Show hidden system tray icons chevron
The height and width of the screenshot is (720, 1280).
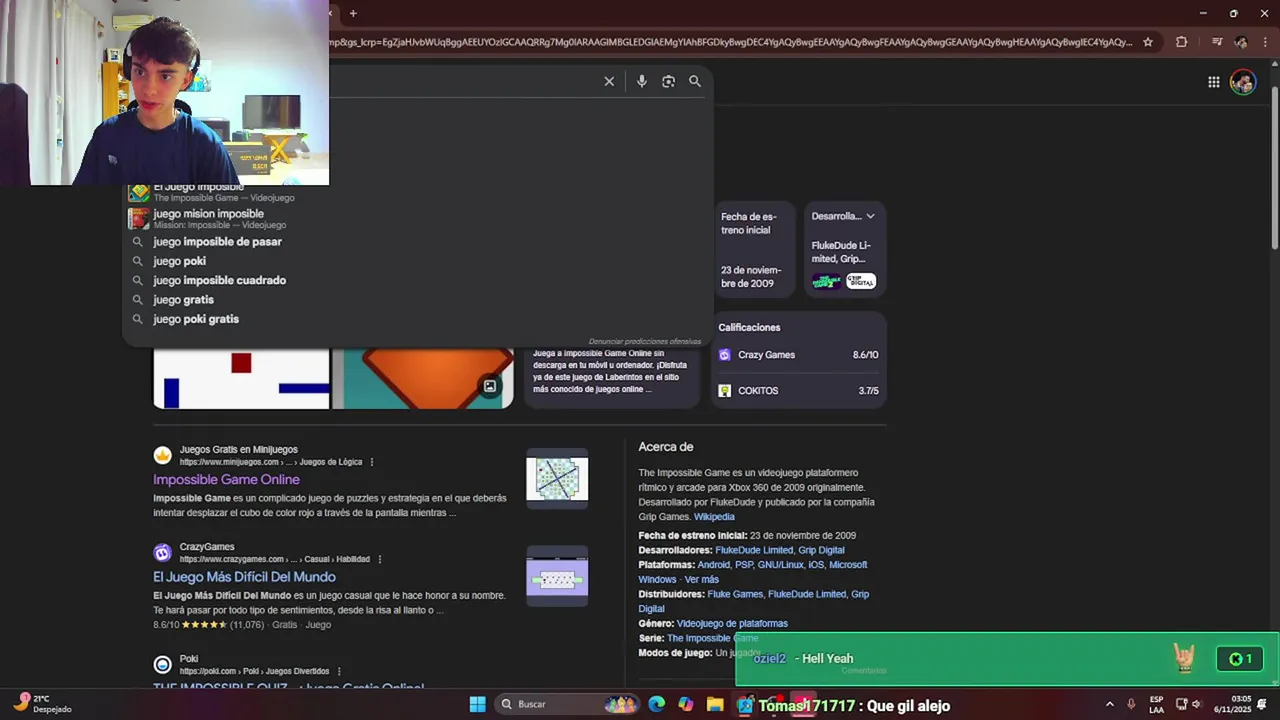click(x=1109, y=704)
